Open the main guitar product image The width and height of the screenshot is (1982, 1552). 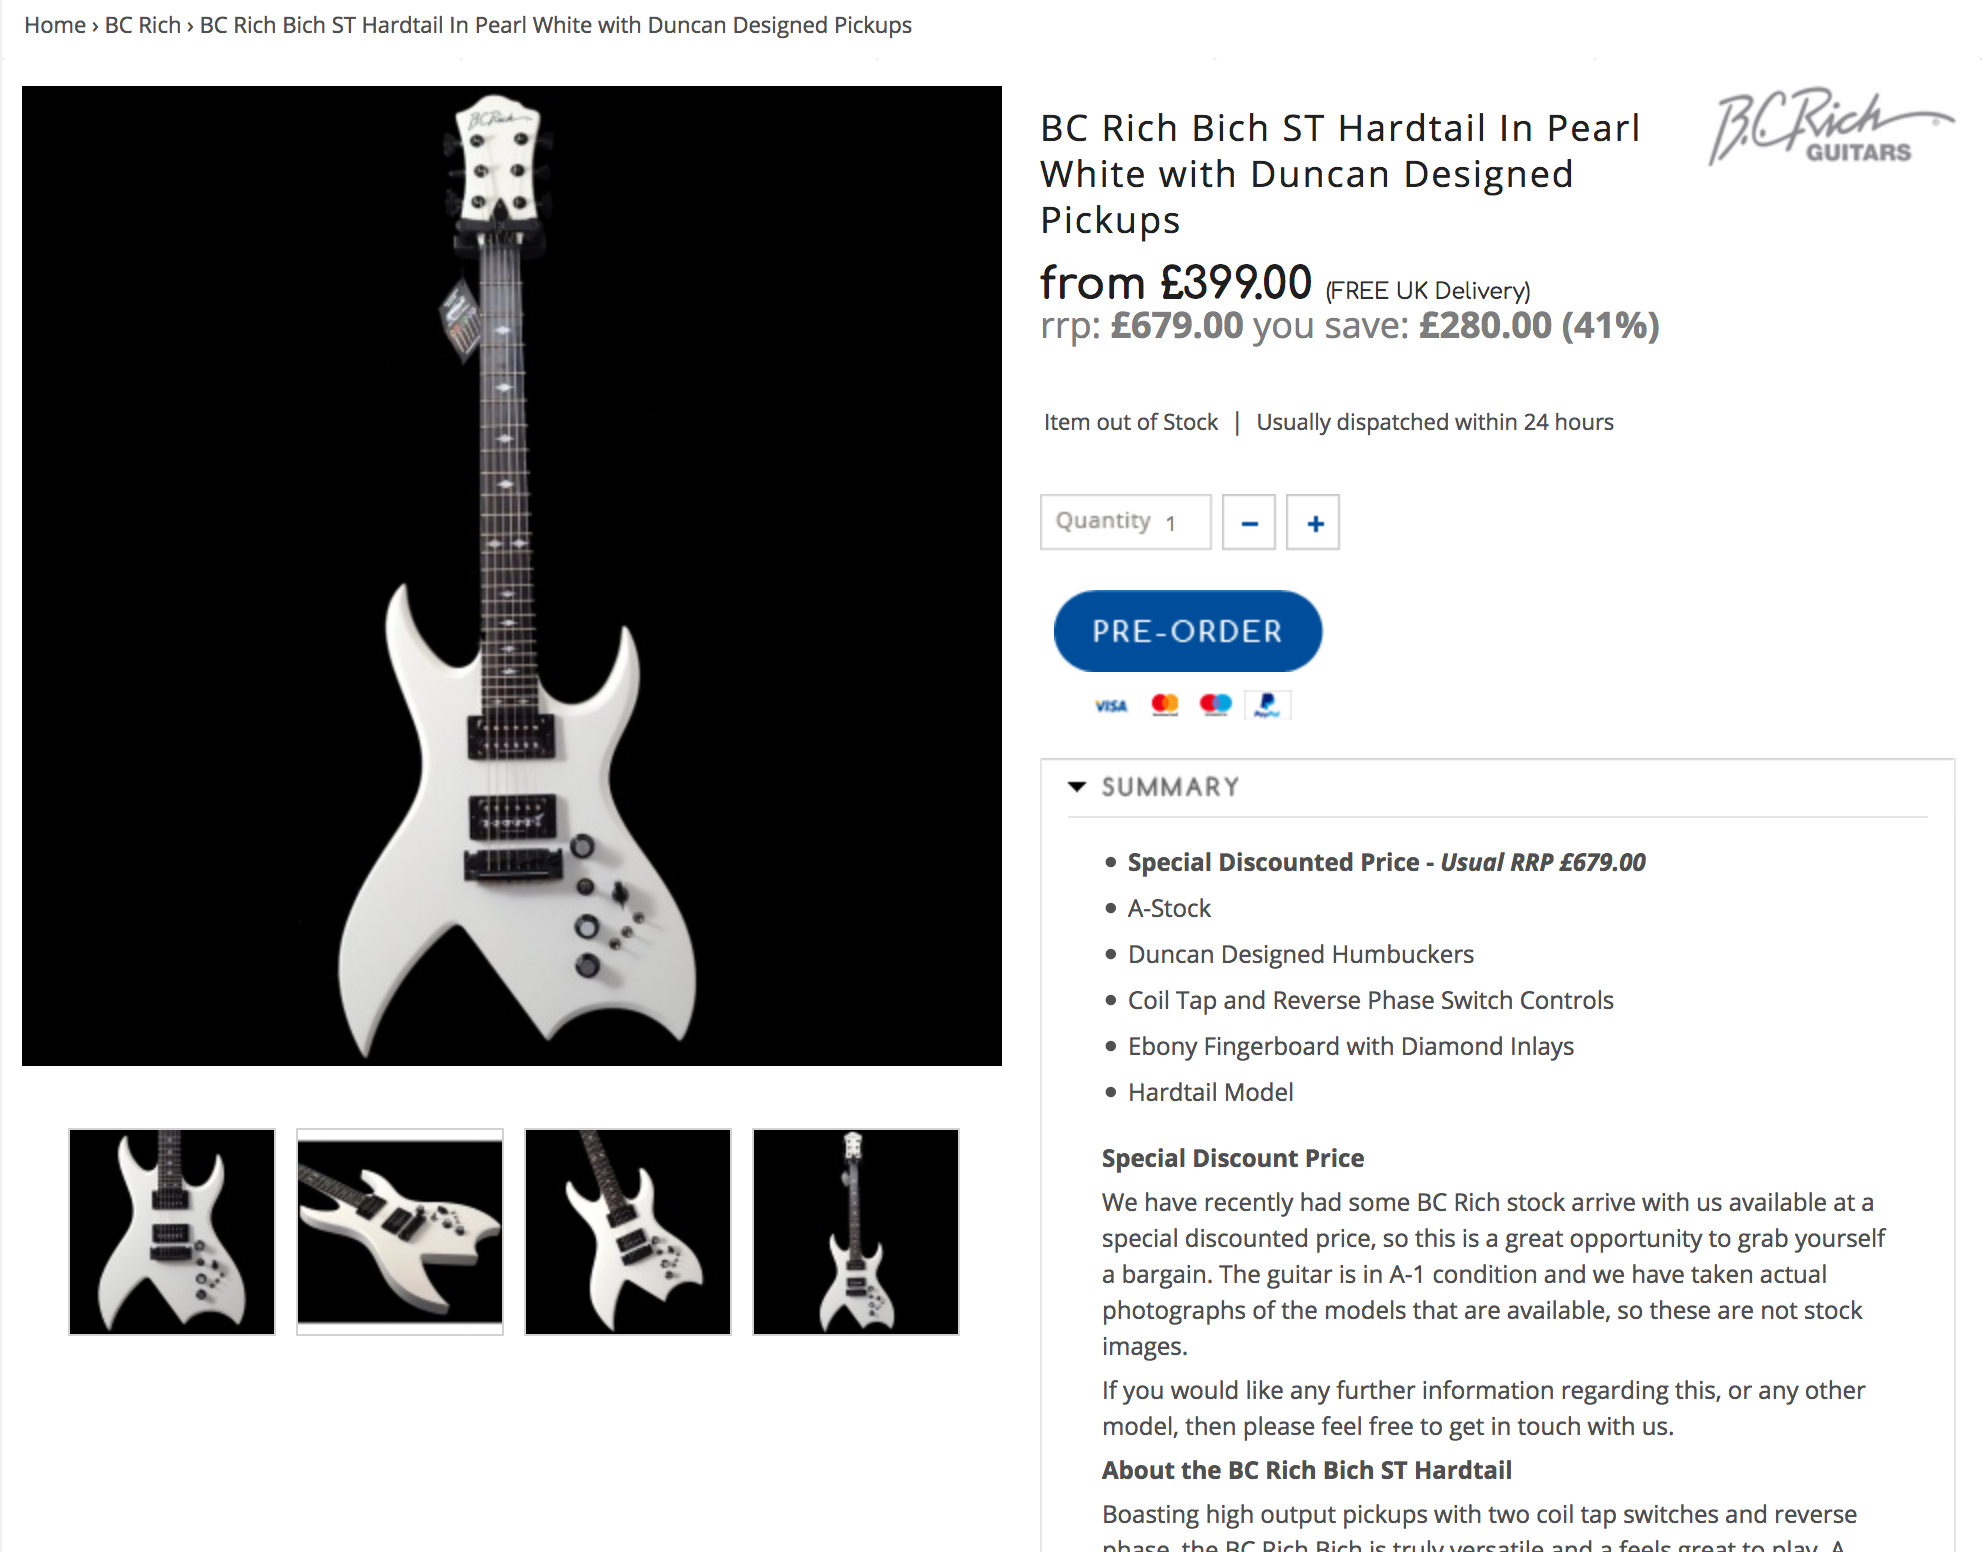(512, 576)
